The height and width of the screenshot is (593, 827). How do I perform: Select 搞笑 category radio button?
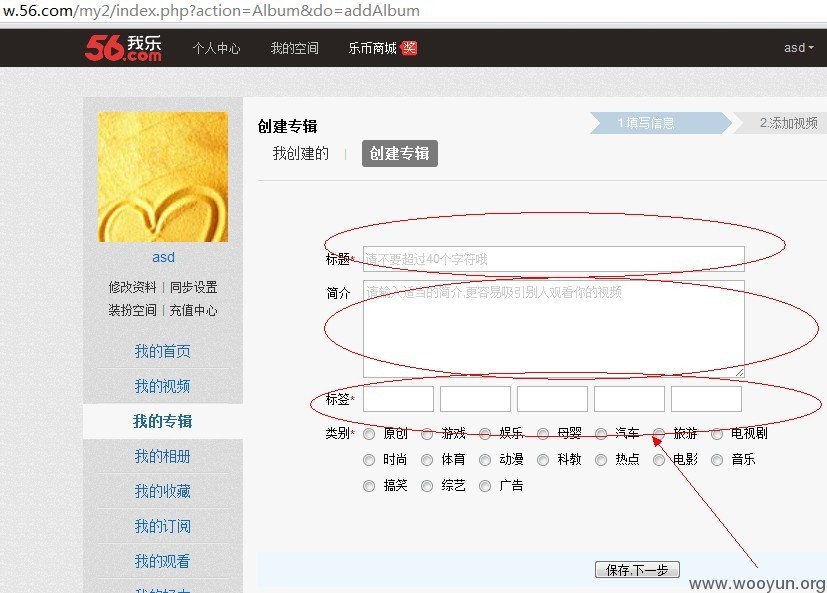point(369,486)
